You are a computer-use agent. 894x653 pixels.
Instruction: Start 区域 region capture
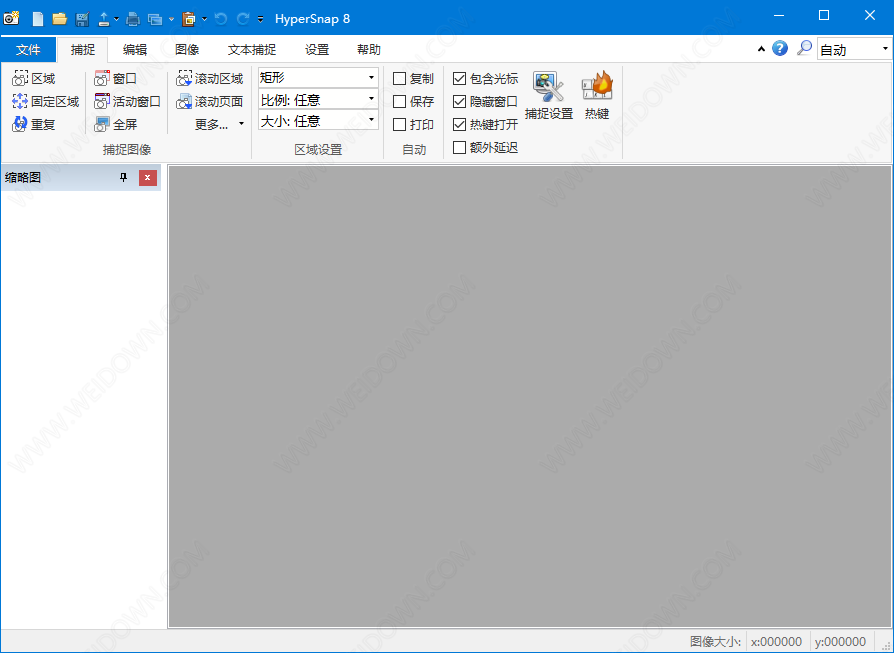tap(34, 79)
